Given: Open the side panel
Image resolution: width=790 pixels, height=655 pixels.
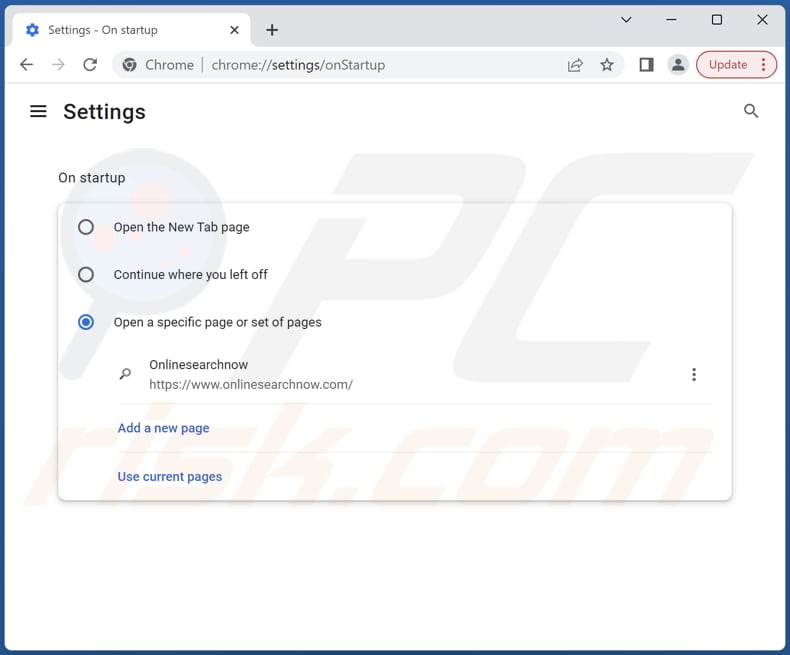Looking at the screenshot, I should click(646, 64).
